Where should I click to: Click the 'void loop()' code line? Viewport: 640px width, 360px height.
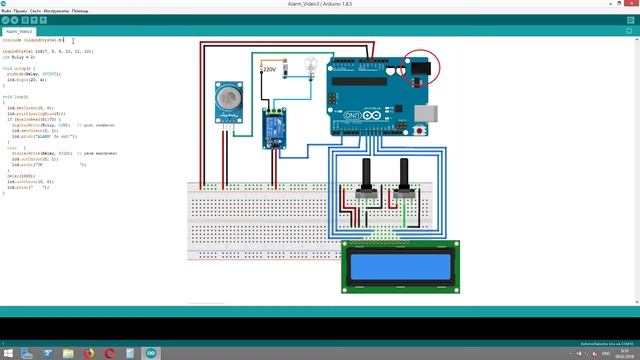(16, 97)
